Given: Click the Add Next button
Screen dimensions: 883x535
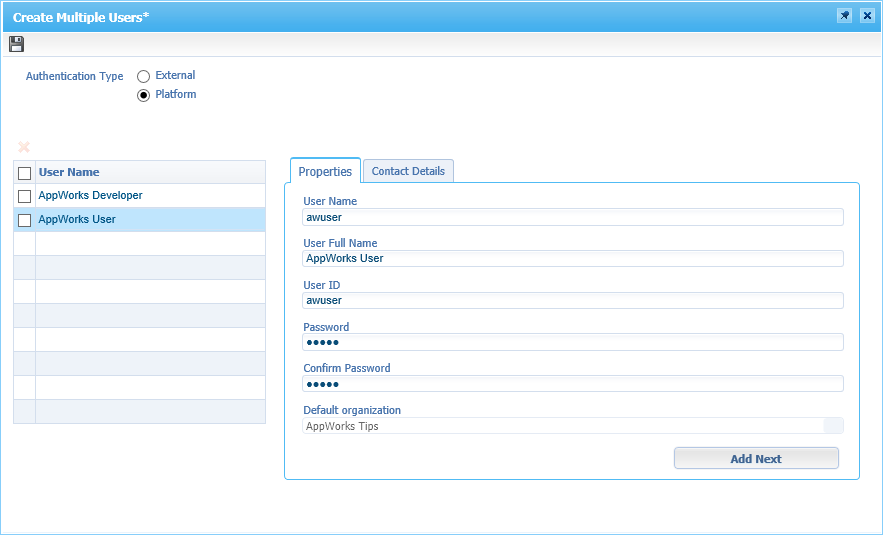Looking at the screenshot, I should click(x=756, y=458).
